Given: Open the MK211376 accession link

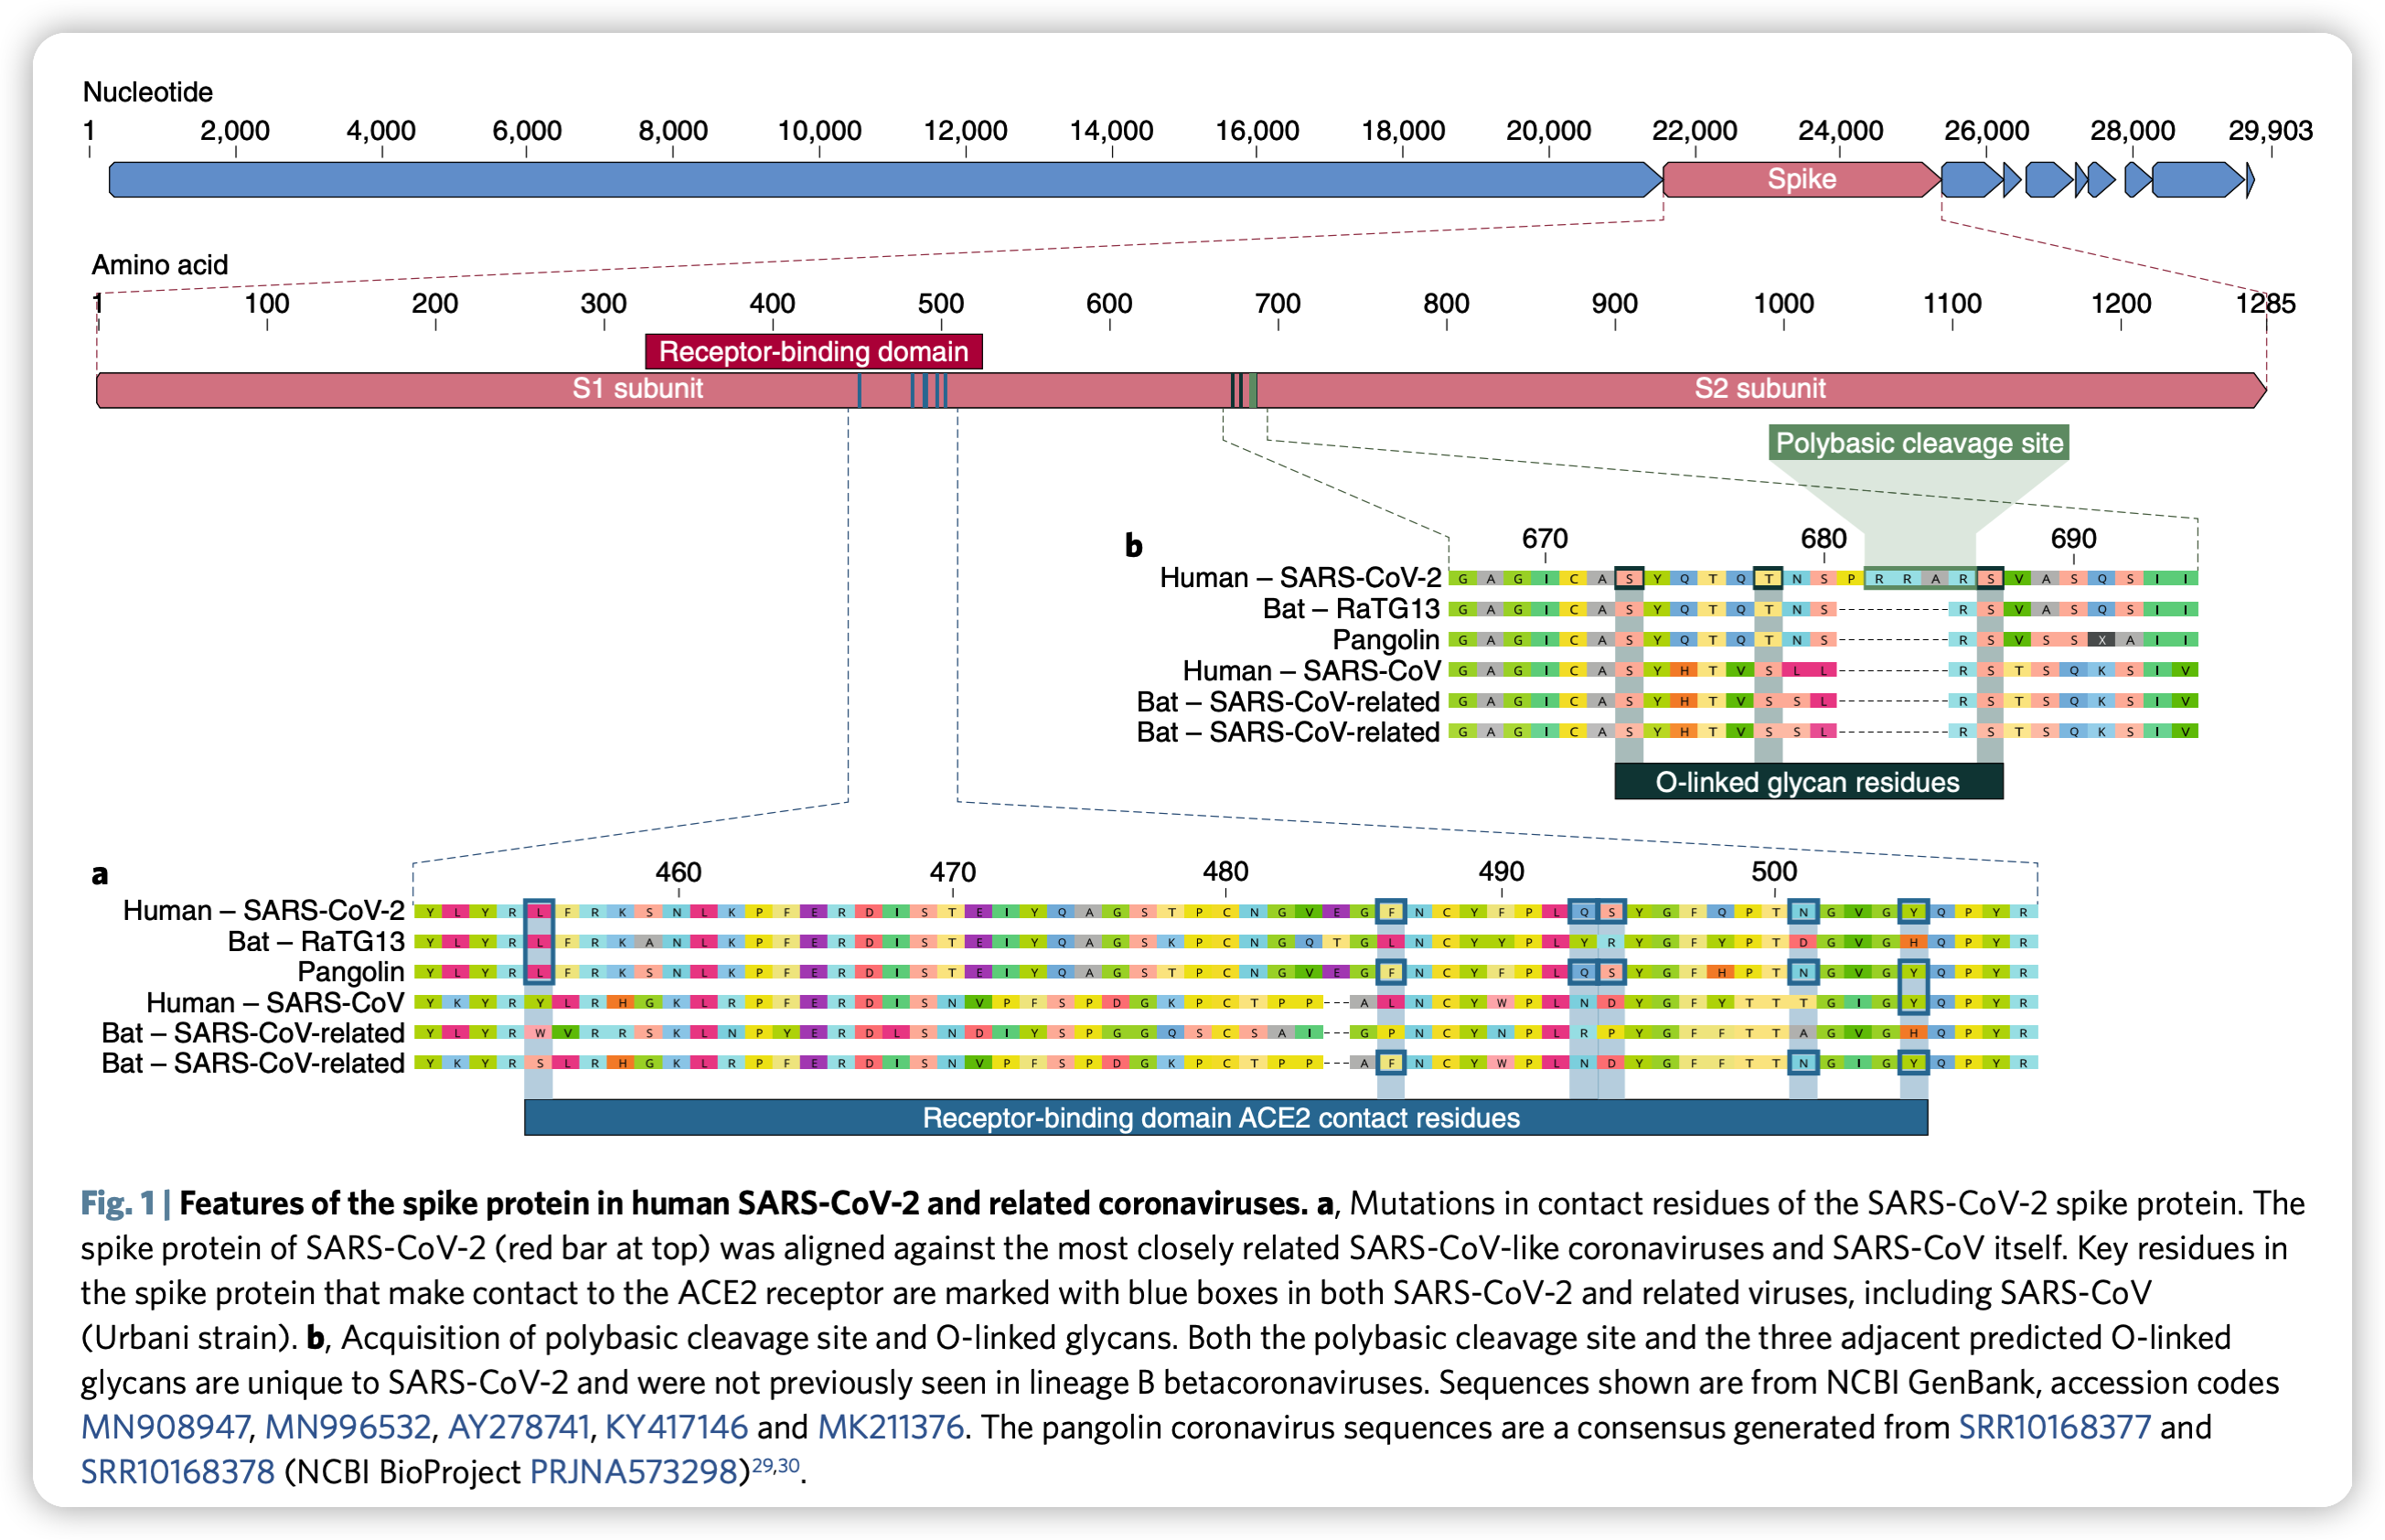Looking at the screenshot, I should (x=890, y=1427).
